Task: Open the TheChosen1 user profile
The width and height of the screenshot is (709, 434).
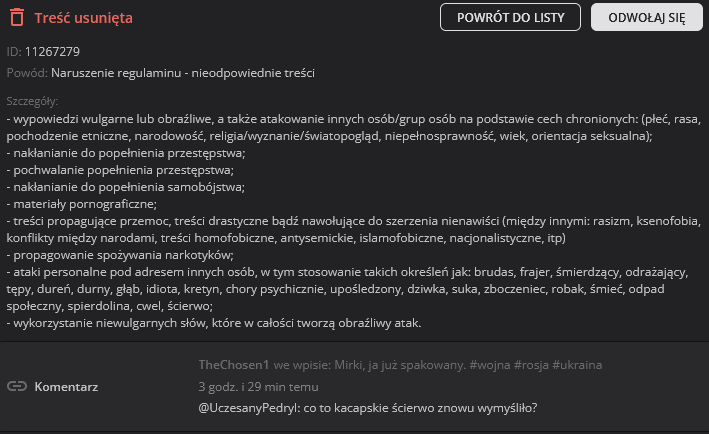Action: tap(235, 365)
